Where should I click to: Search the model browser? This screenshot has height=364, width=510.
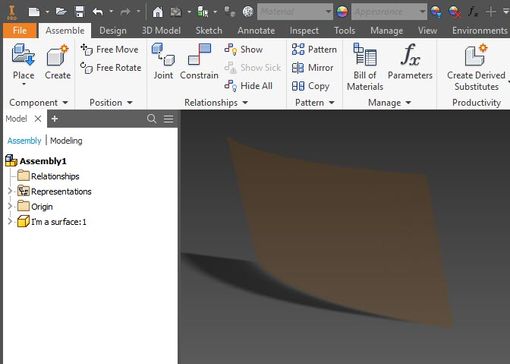tap(152, 119)
